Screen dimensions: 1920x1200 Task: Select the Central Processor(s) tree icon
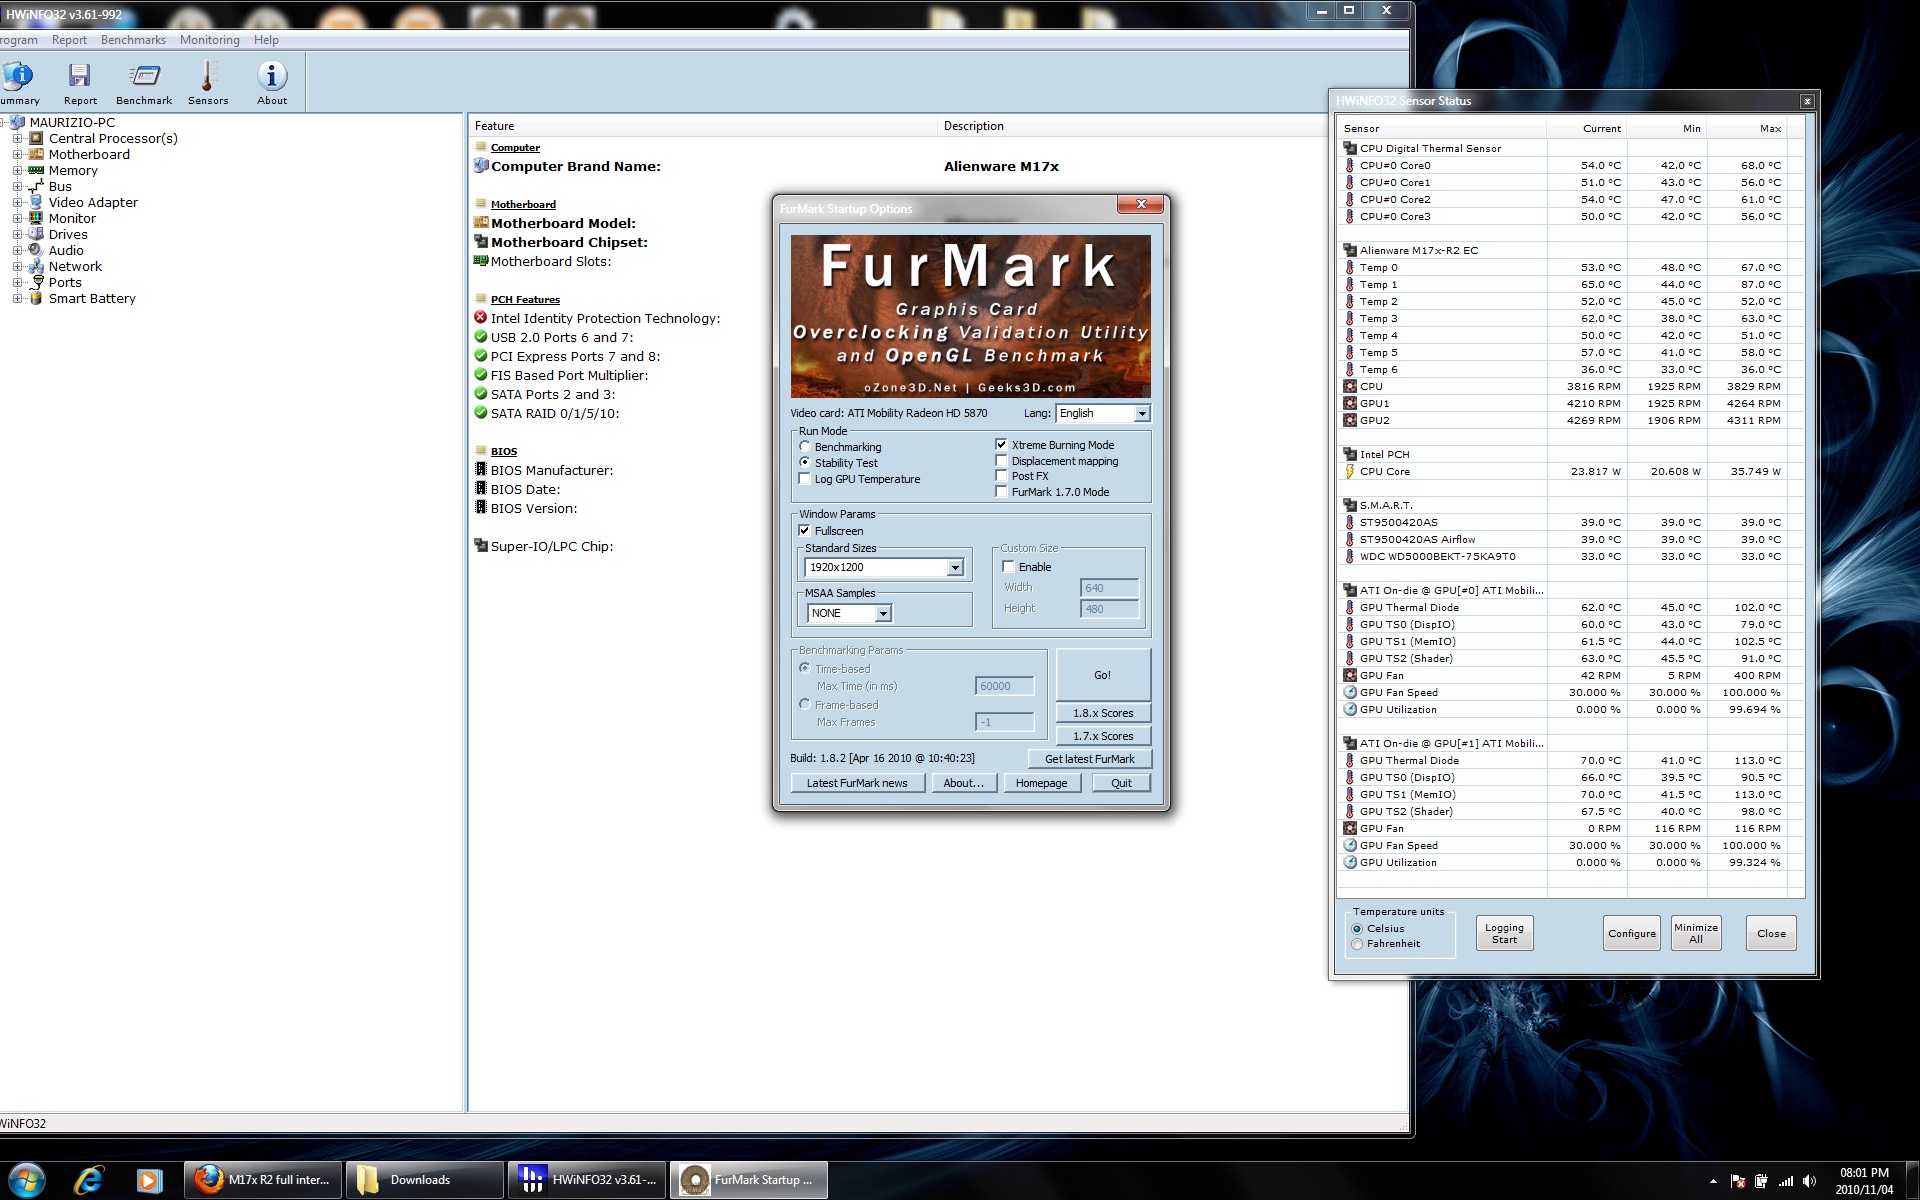(36, 139)
